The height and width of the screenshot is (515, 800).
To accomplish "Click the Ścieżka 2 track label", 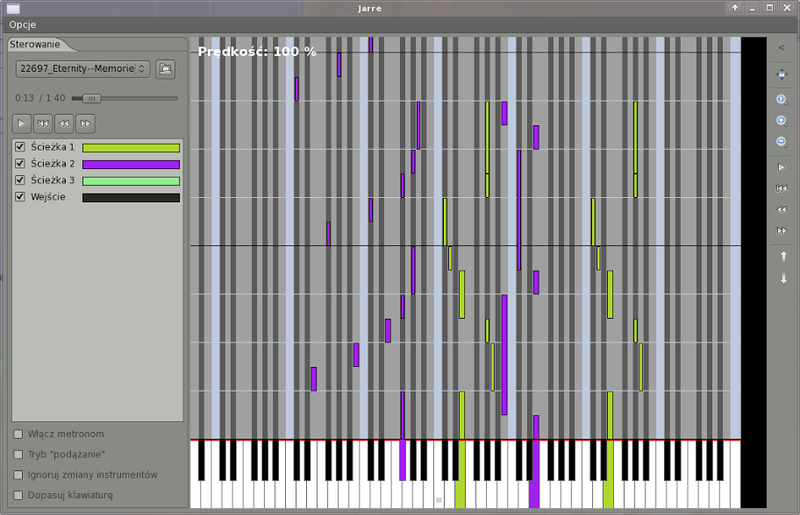I will [53, 163].
